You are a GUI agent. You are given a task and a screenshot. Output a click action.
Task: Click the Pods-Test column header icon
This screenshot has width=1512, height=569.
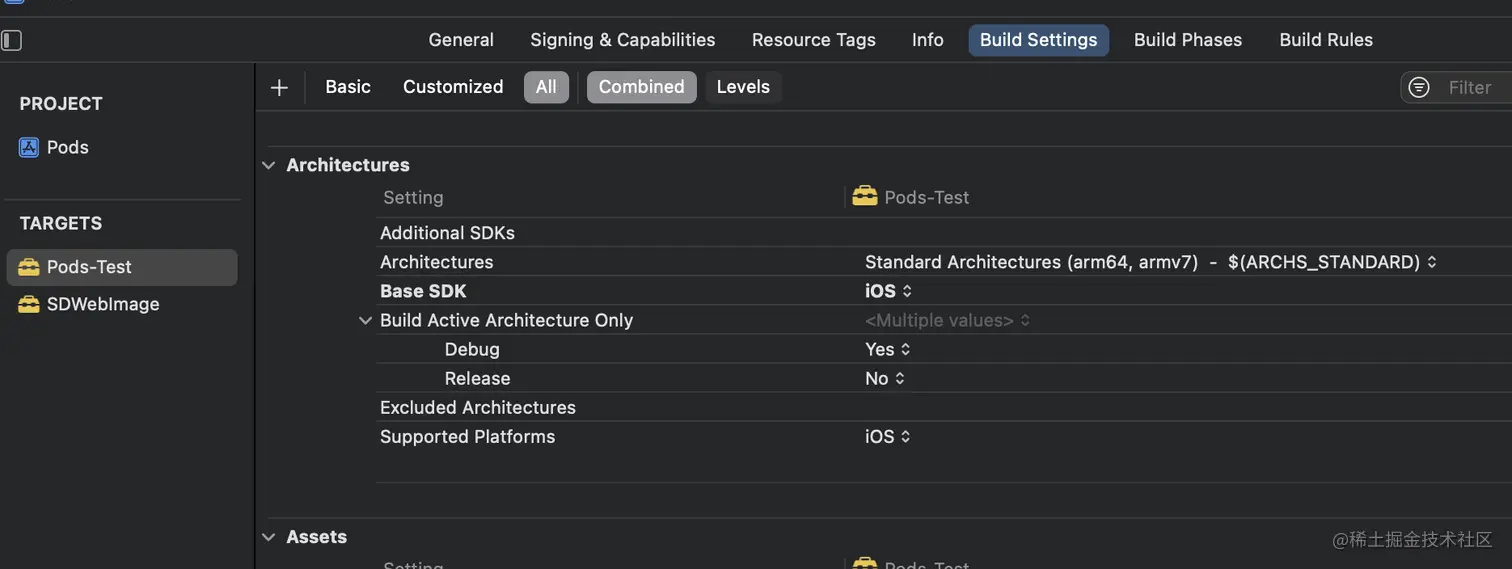tap(865, 196)
